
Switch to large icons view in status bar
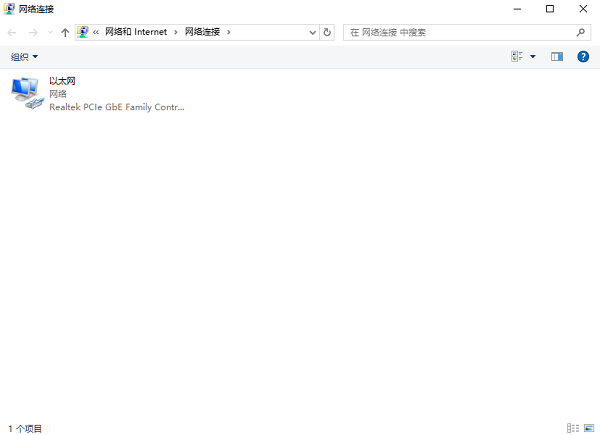(588, 427)
